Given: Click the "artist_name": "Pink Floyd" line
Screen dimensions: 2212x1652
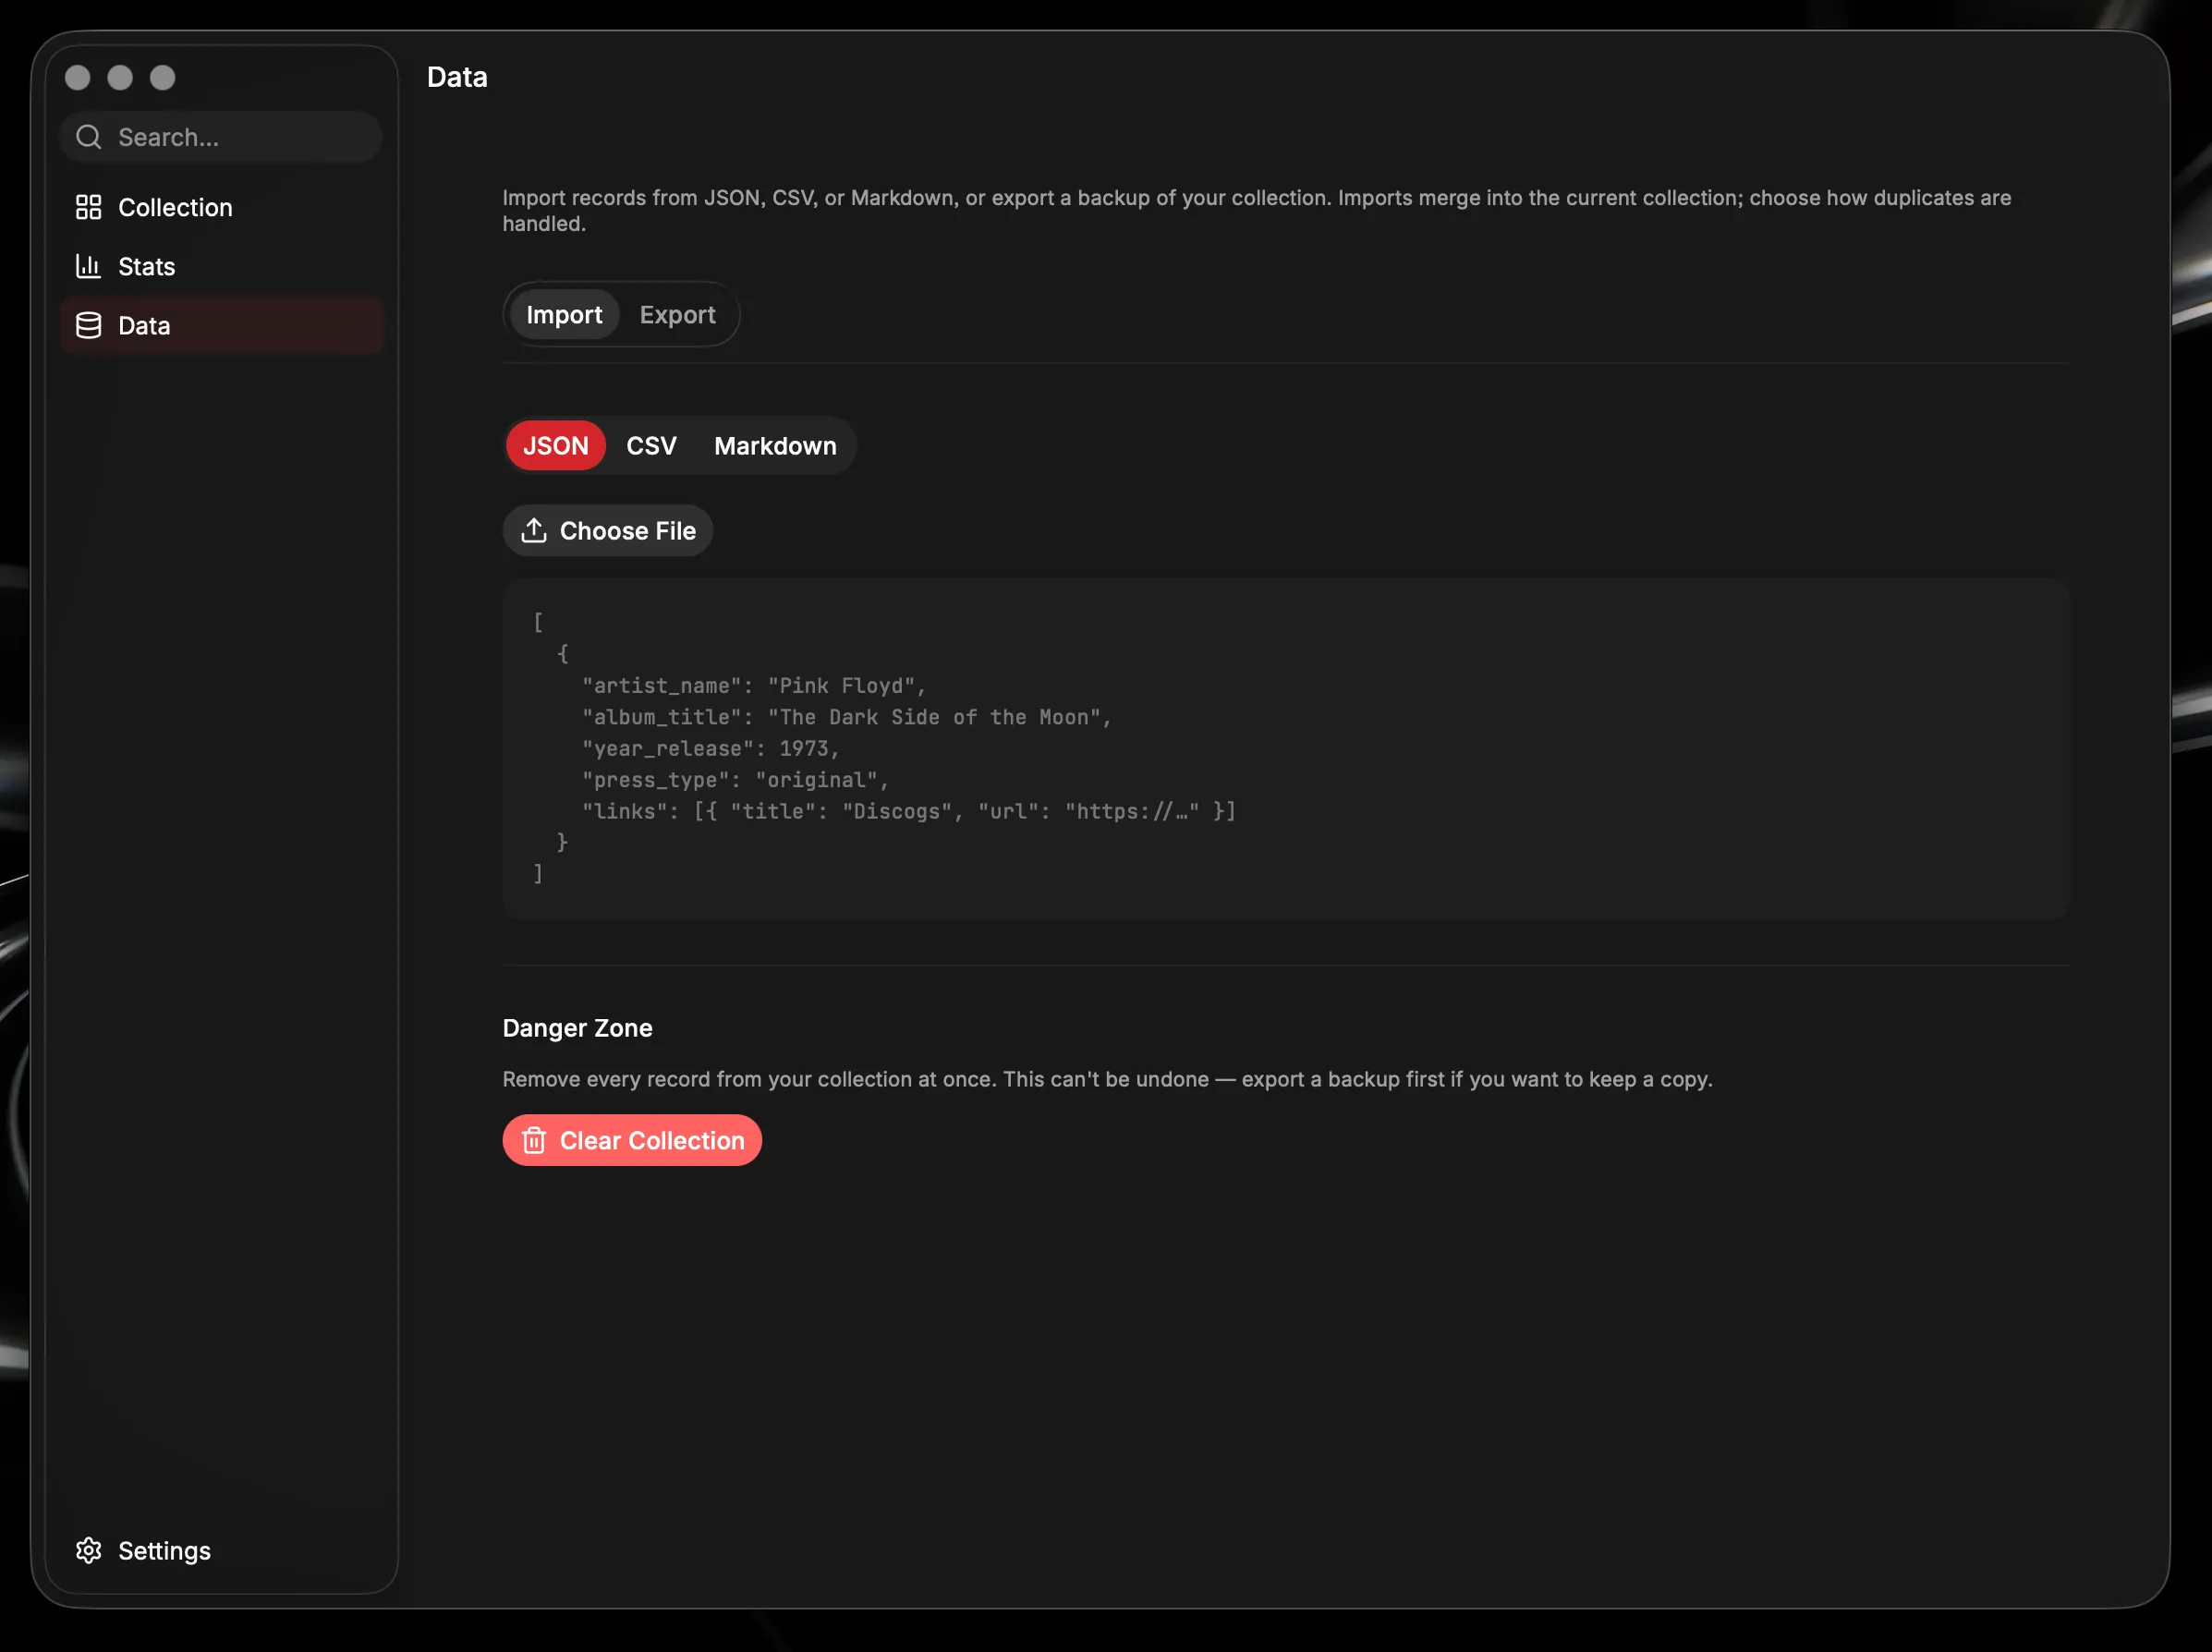Looking at the screenshot, I should [754, 685].
